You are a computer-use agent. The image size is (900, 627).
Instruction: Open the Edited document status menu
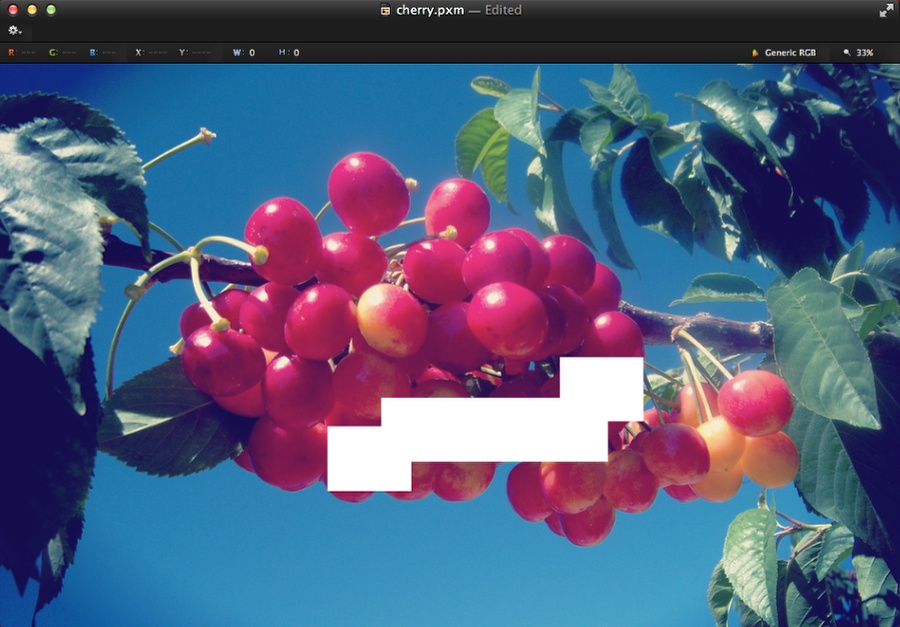tap(503, 10)
